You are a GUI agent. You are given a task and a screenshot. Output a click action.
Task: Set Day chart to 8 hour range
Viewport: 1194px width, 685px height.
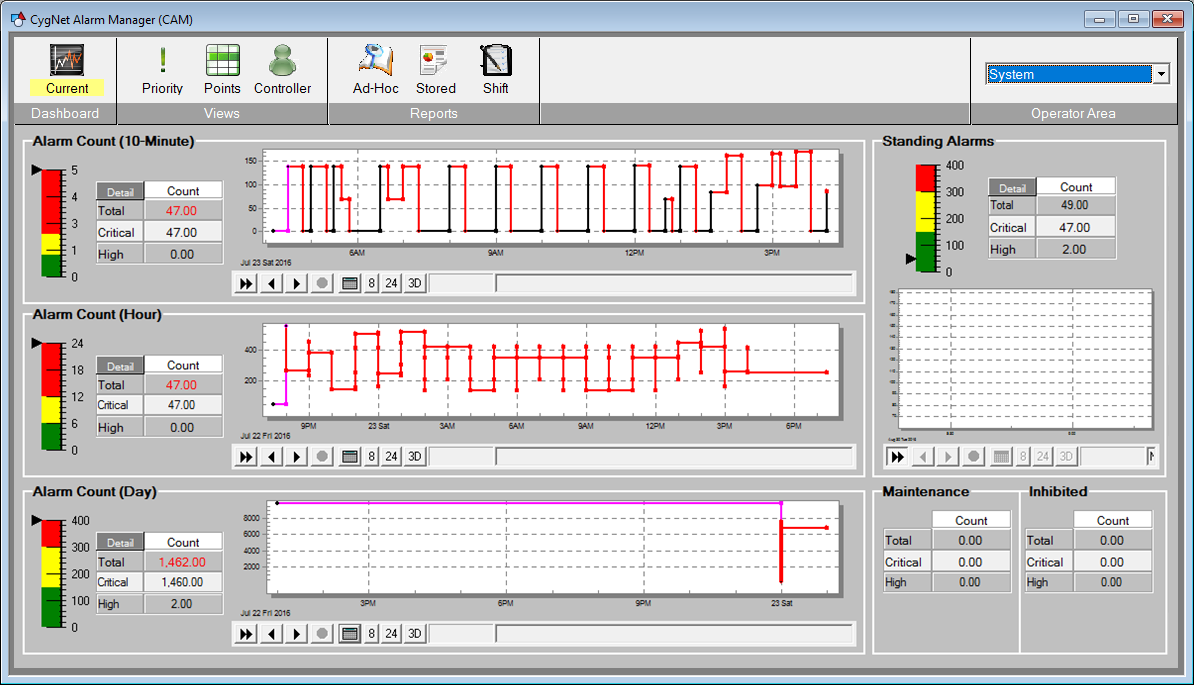[371, 633]
